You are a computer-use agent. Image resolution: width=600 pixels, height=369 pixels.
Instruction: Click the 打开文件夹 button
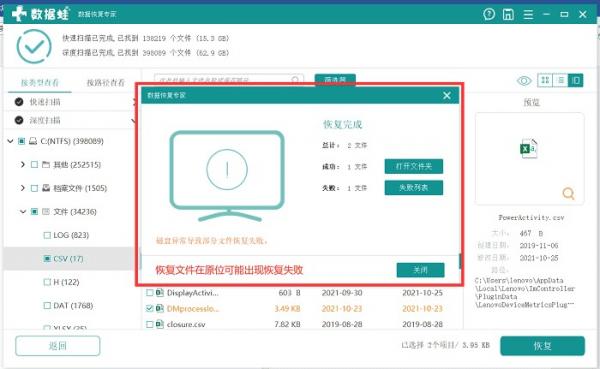pyautogui.click(x=414, y=166)
